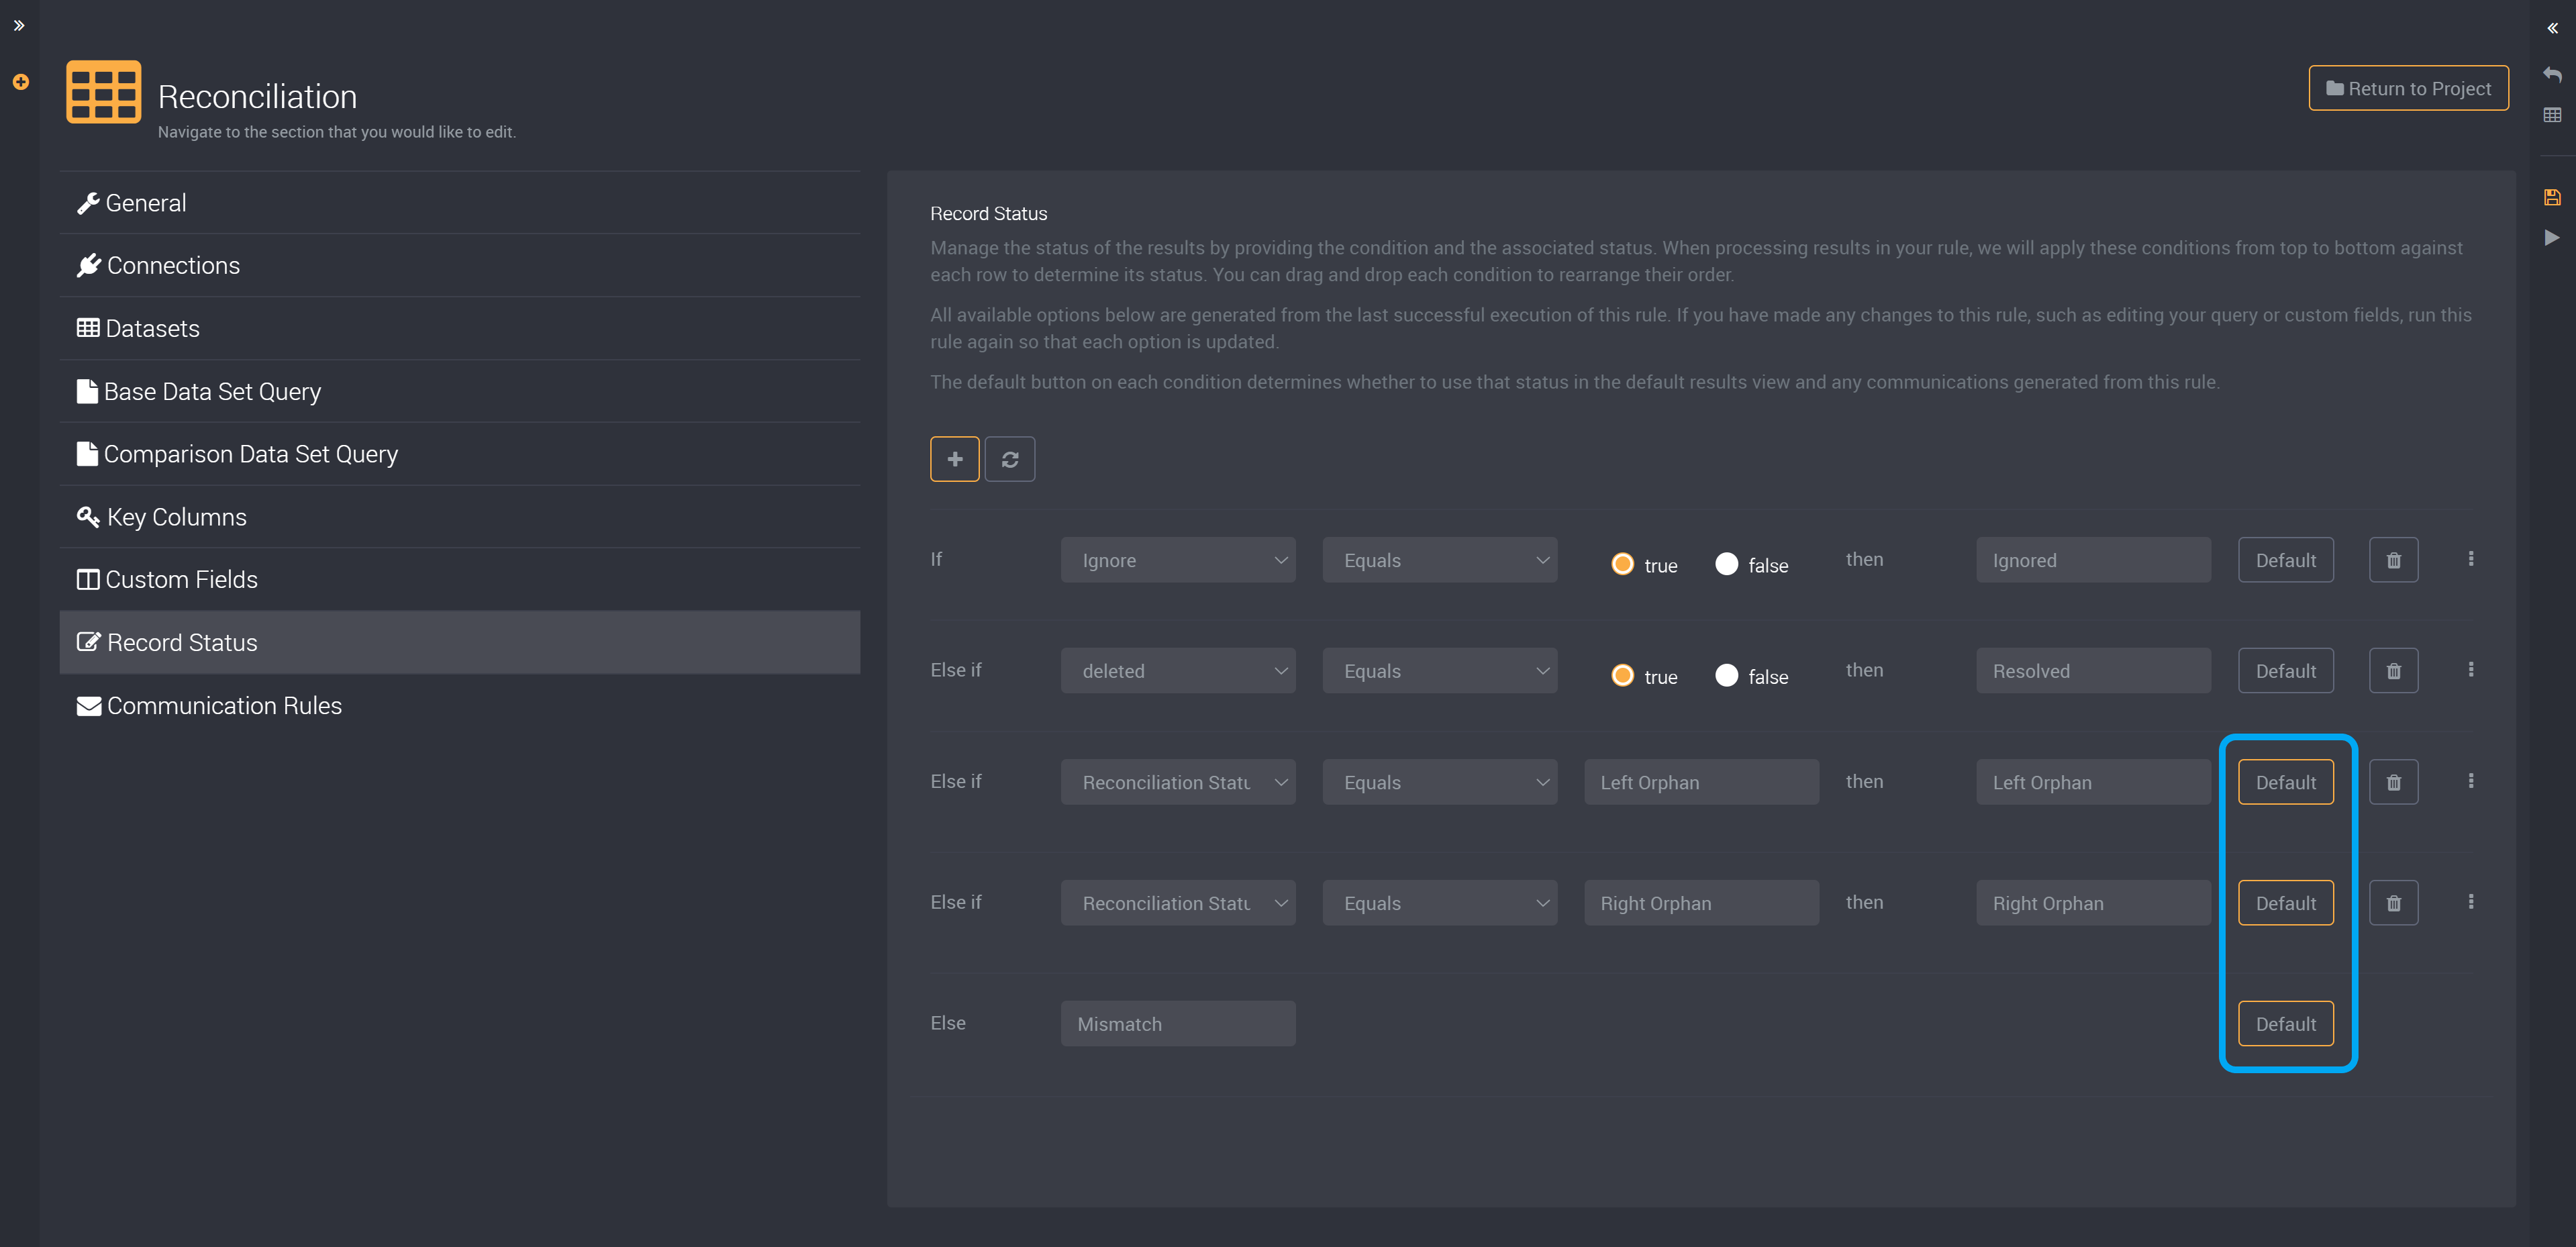Image resolution: width=2576 pixels, height=1247 pixels.
Task: Open Reconciliation Status dropdown in Right Orphan row
Action: pos(1178,903)
